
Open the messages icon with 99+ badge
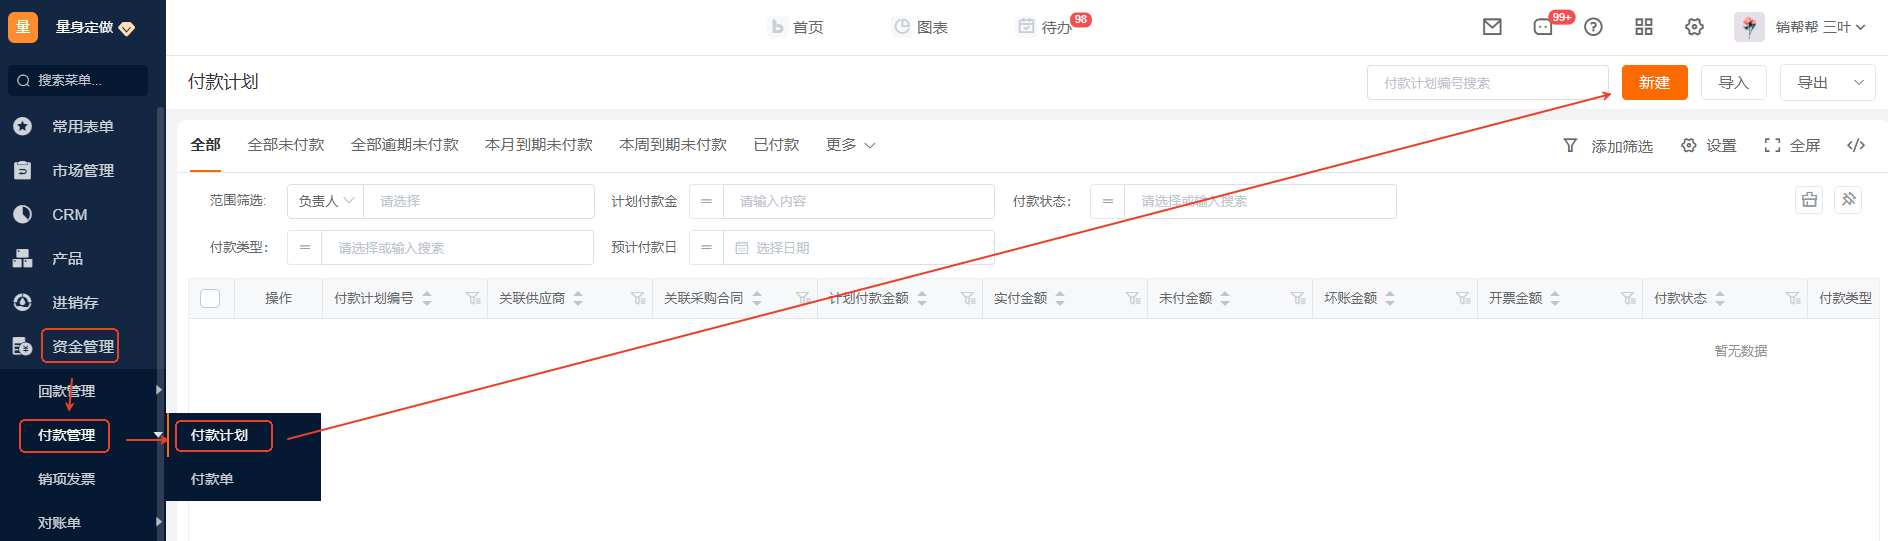(1544, 27)
